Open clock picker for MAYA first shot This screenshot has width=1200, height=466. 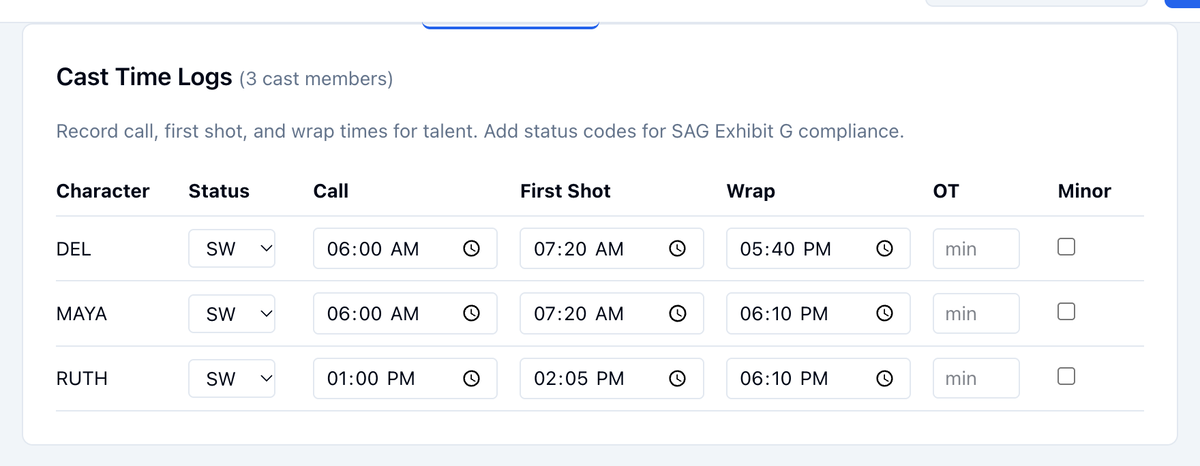677,314
